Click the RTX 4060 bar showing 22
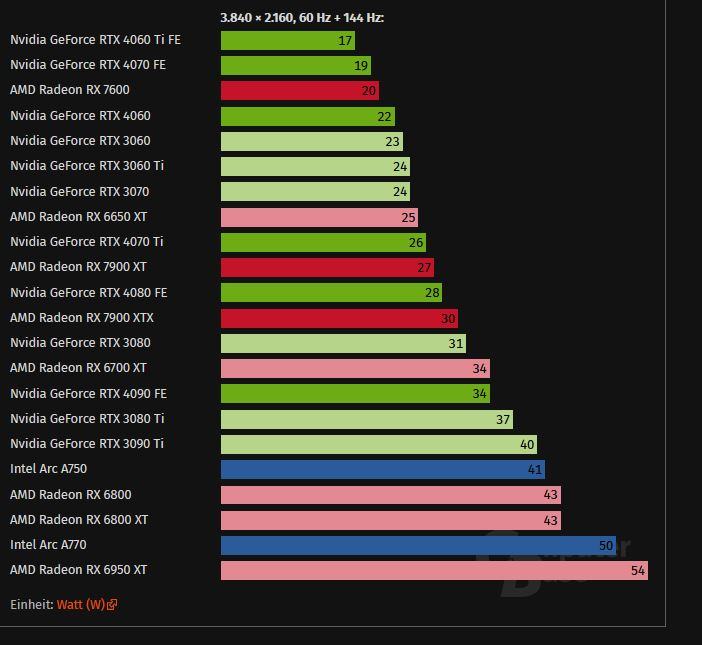Image resolution: width=702 pixels, height=645 pixels. coord(308,117)
